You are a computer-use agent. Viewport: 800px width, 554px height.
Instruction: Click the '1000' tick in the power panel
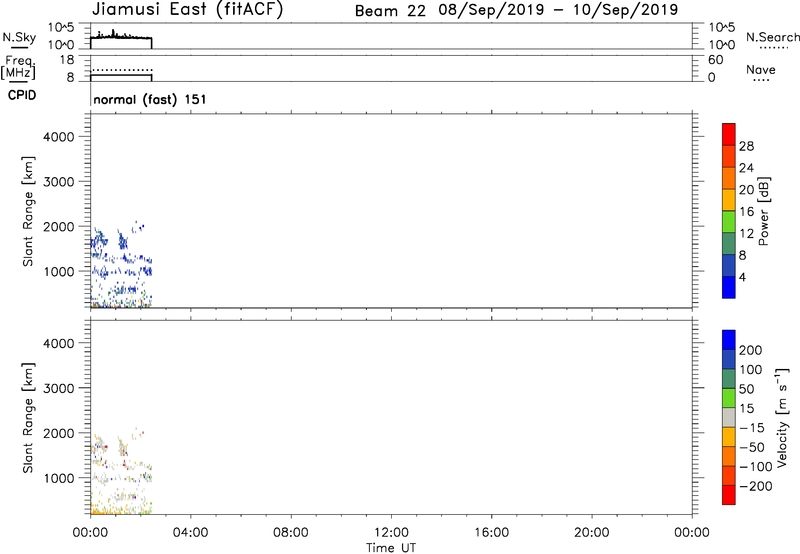pos(59,271)
